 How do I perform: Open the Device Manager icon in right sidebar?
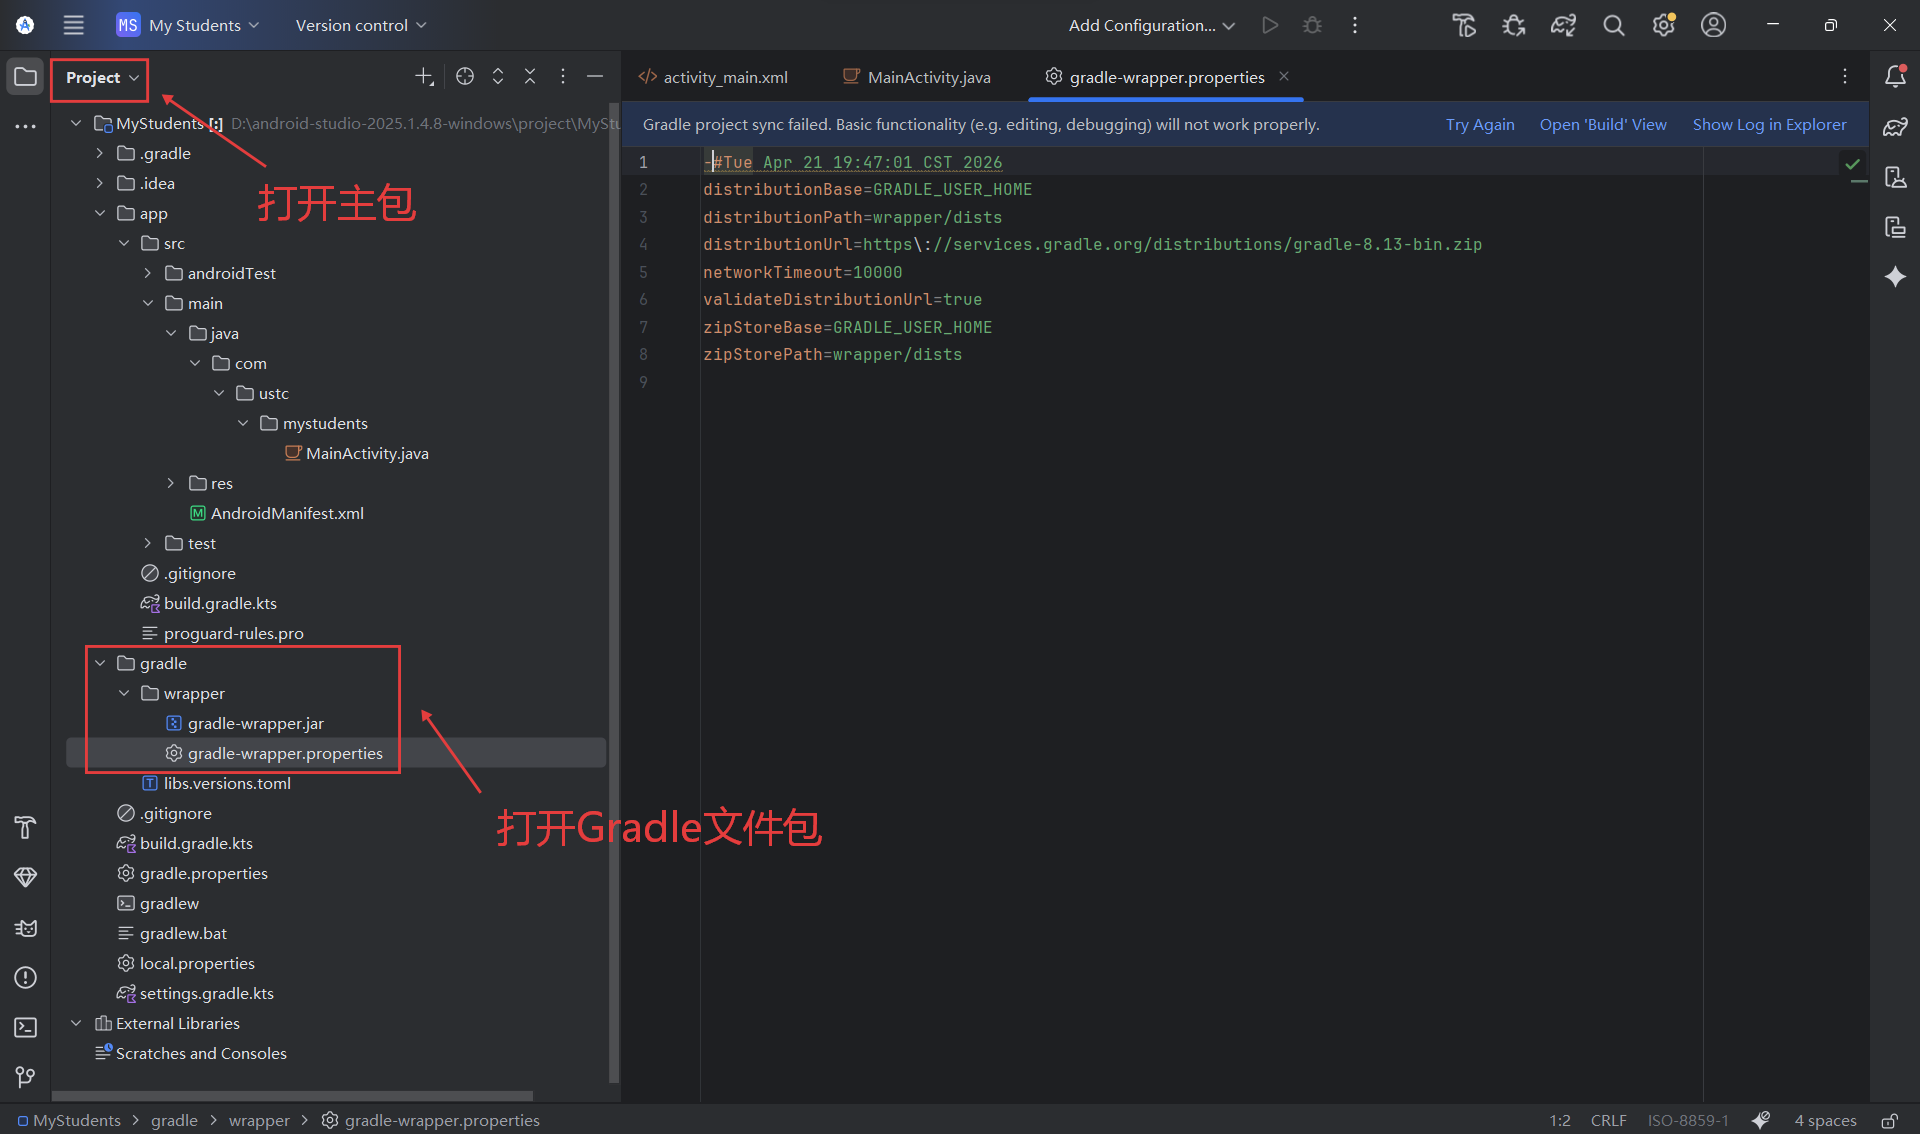tap(1895, 177)
